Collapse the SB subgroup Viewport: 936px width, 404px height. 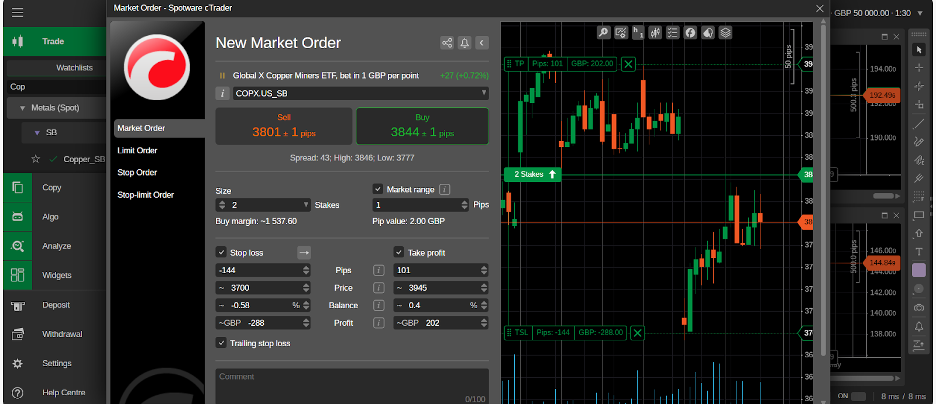pos(36,132)
